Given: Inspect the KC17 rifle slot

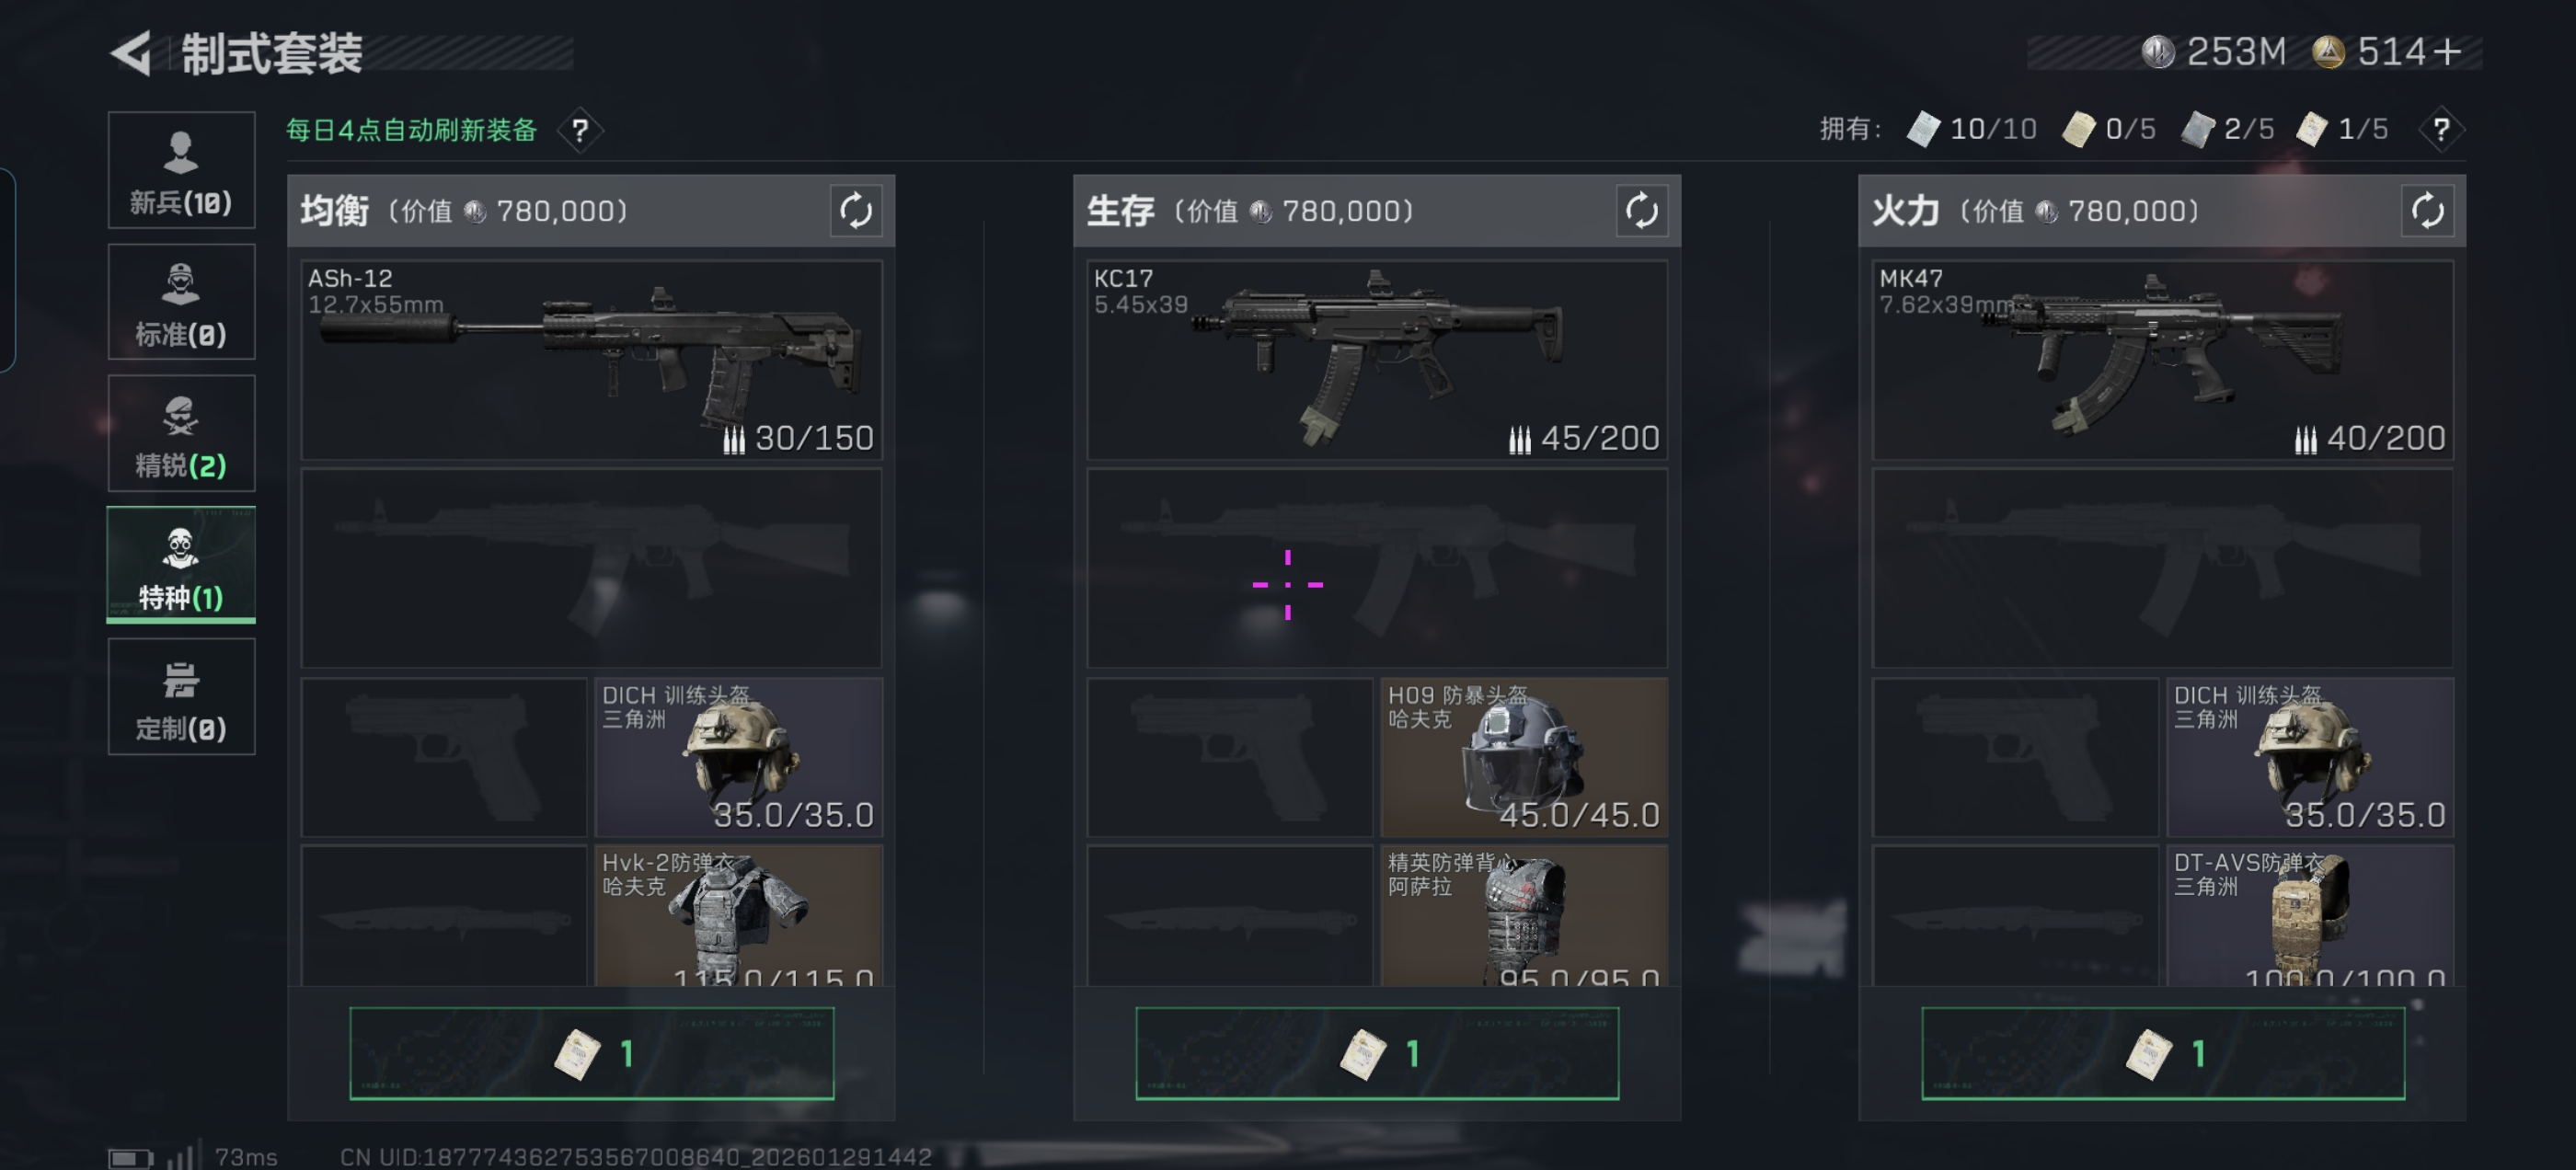Looking at the screenshot, I should click(1377, 360).
